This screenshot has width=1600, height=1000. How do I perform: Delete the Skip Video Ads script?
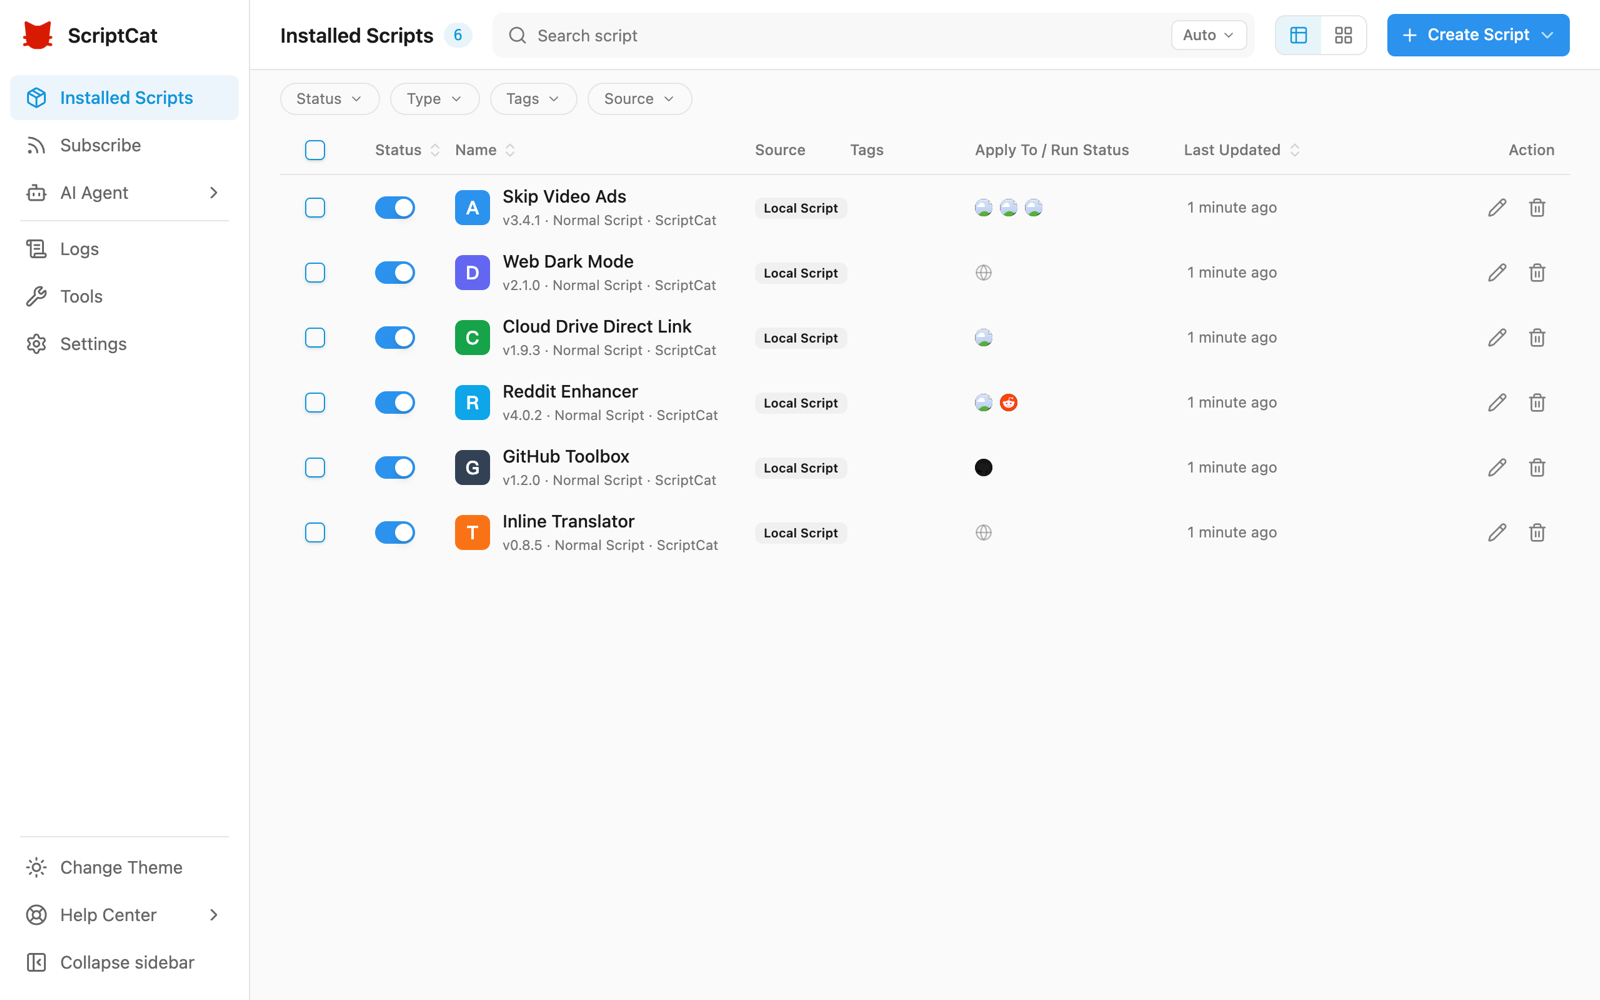(1537, 208)
